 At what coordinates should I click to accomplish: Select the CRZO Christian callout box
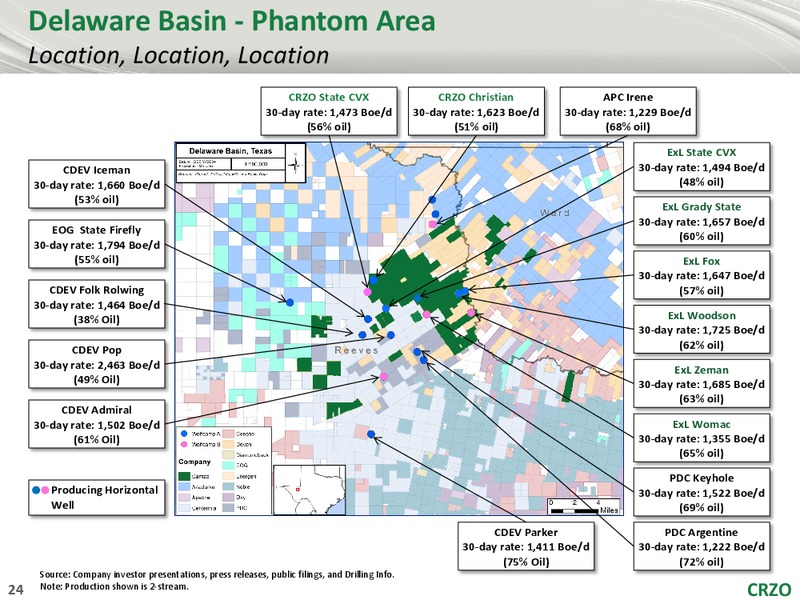click(x=476, y=111)
